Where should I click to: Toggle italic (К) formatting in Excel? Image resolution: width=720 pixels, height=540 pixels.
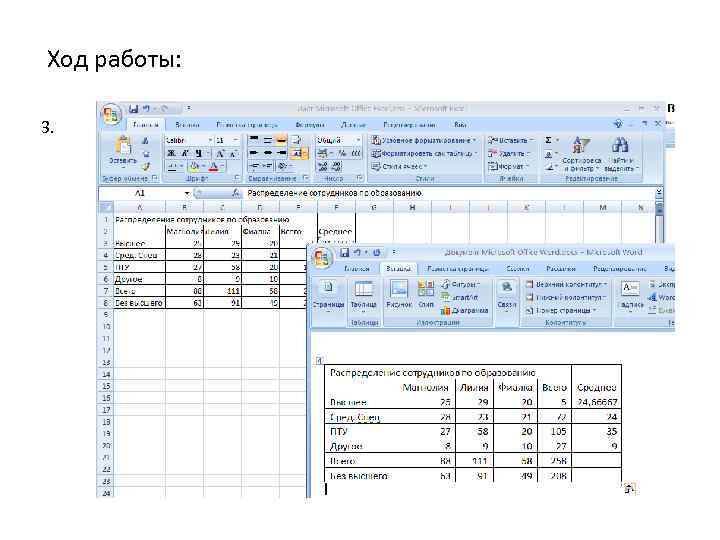(185, 153)
